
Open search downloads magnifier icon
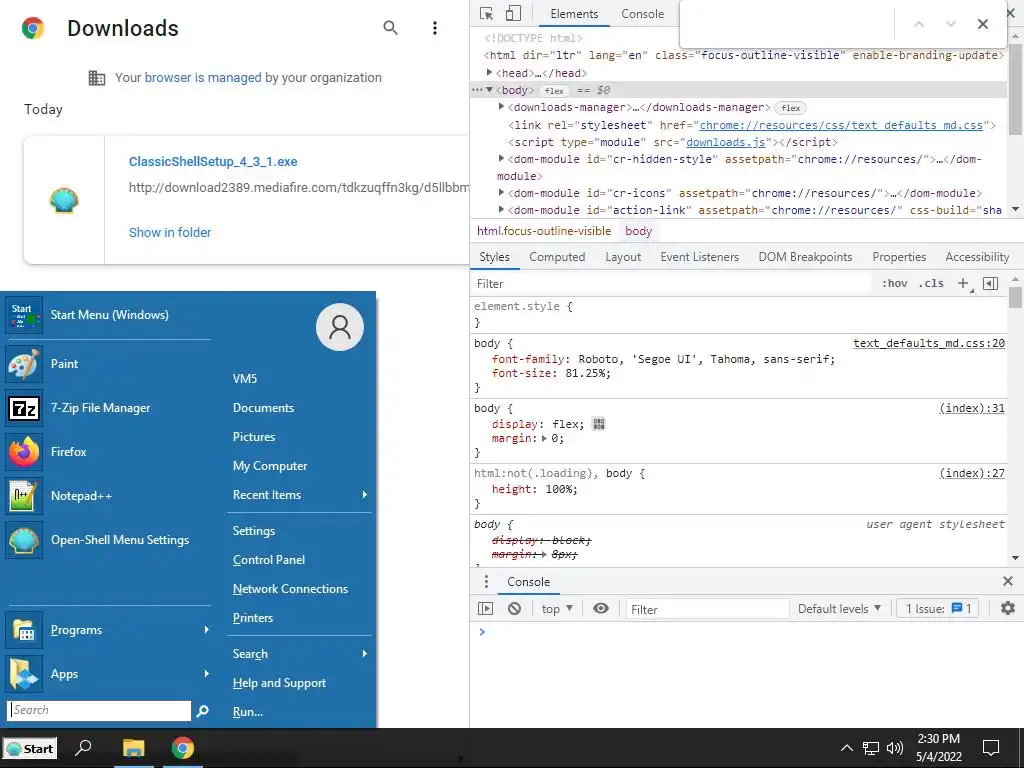(391, 27)
